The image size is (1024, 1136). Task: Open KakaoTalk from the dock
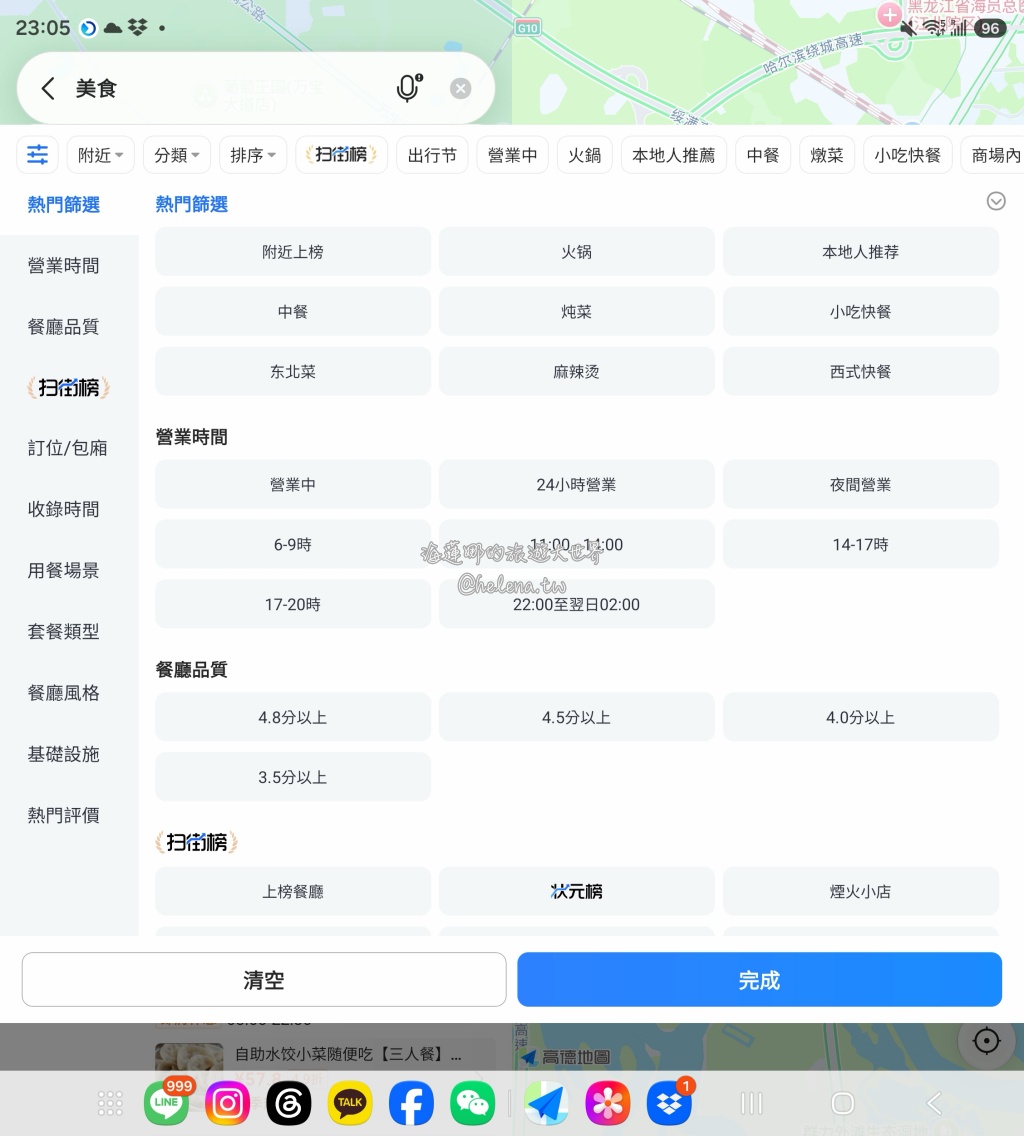tap(350, 1103)
